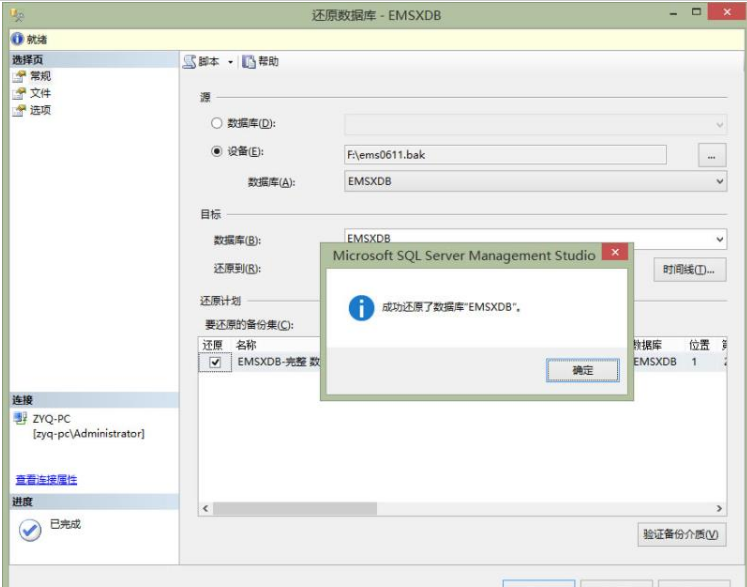
Task: Expand the target database EMSXDB dropdown
Action: tap(719, 239)
